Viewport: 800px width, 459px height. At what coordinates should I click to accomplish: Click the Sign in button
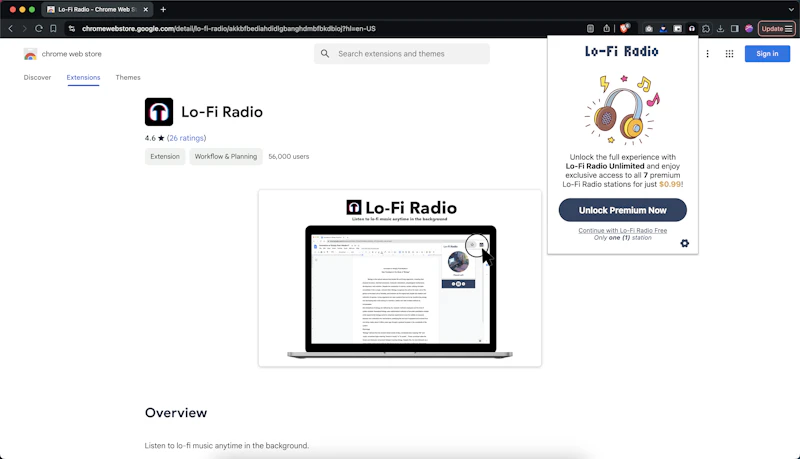tap(767, 54)
